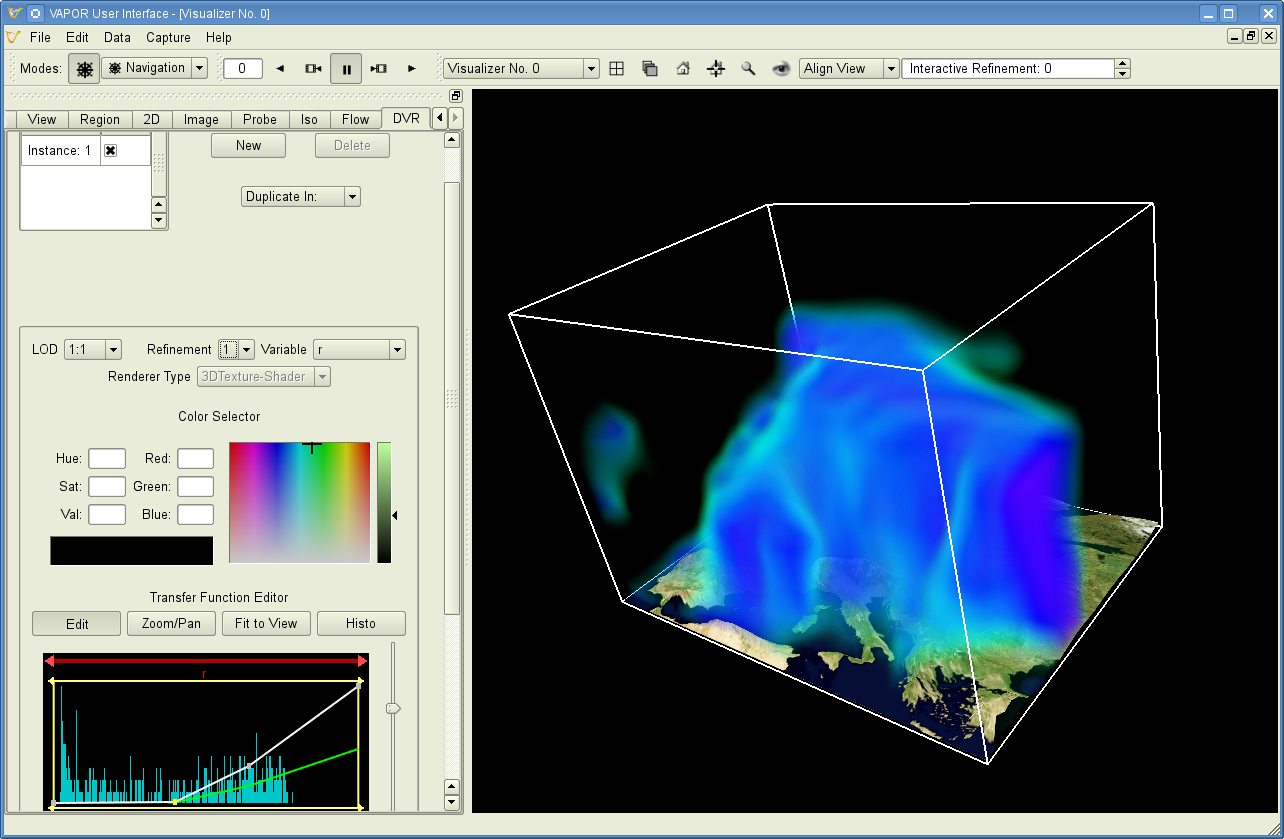Click the center view crosshair icon
Screen dimensions: 1284x839
point(716,69)
